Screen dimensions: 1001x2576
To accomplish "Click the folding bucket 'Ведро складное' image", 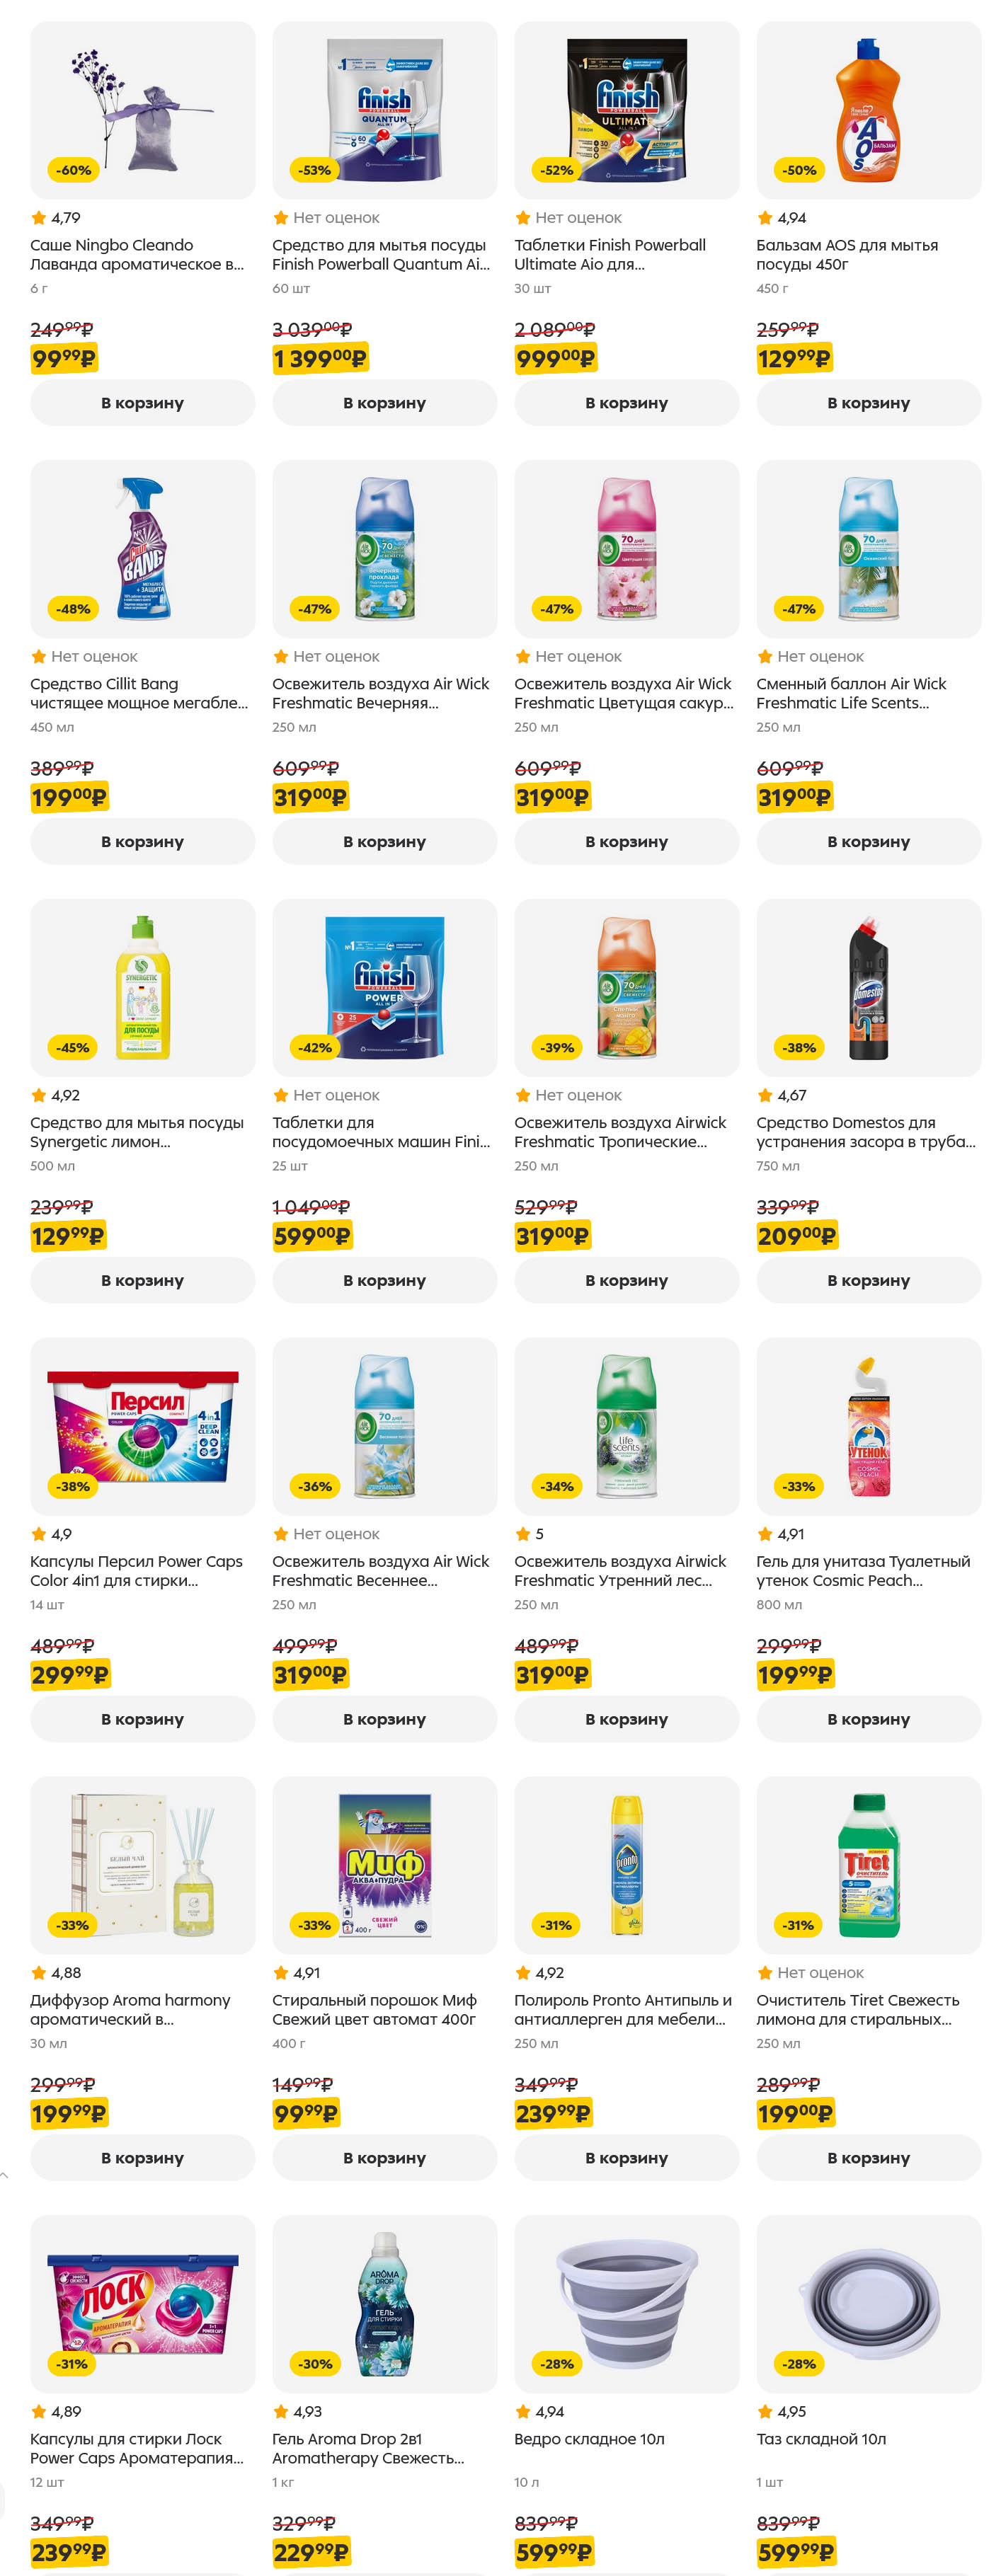I will pyautogui.click(x=626, y=2304).
